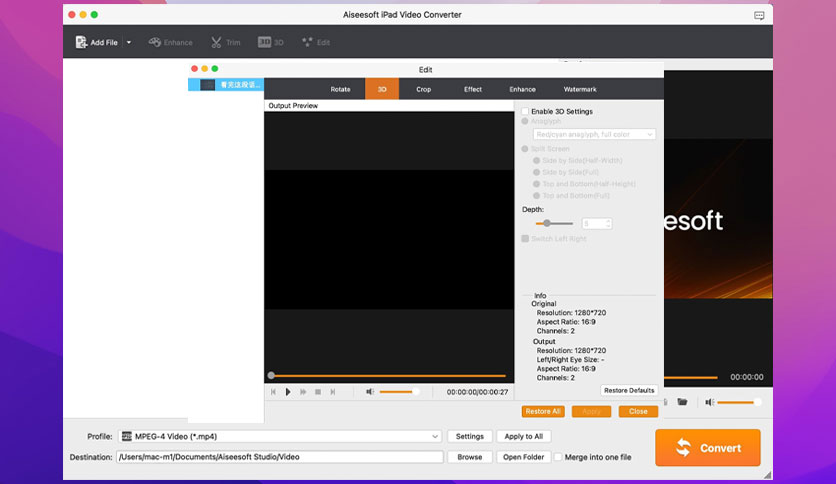The height and width of the screenshot is (484, 836).
Task: Click the orange Close button
Action: tap(638, 412)
